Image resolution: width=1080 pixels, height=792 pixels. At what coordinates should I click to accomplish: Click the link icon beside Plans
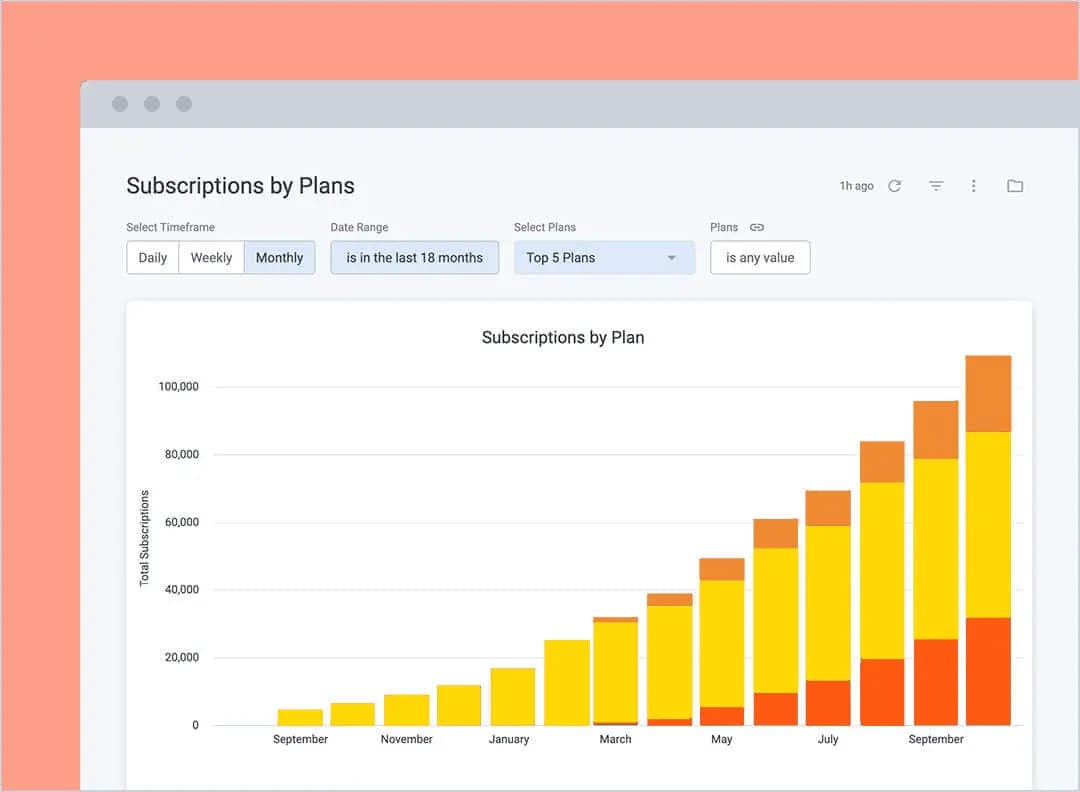(757, 227)
